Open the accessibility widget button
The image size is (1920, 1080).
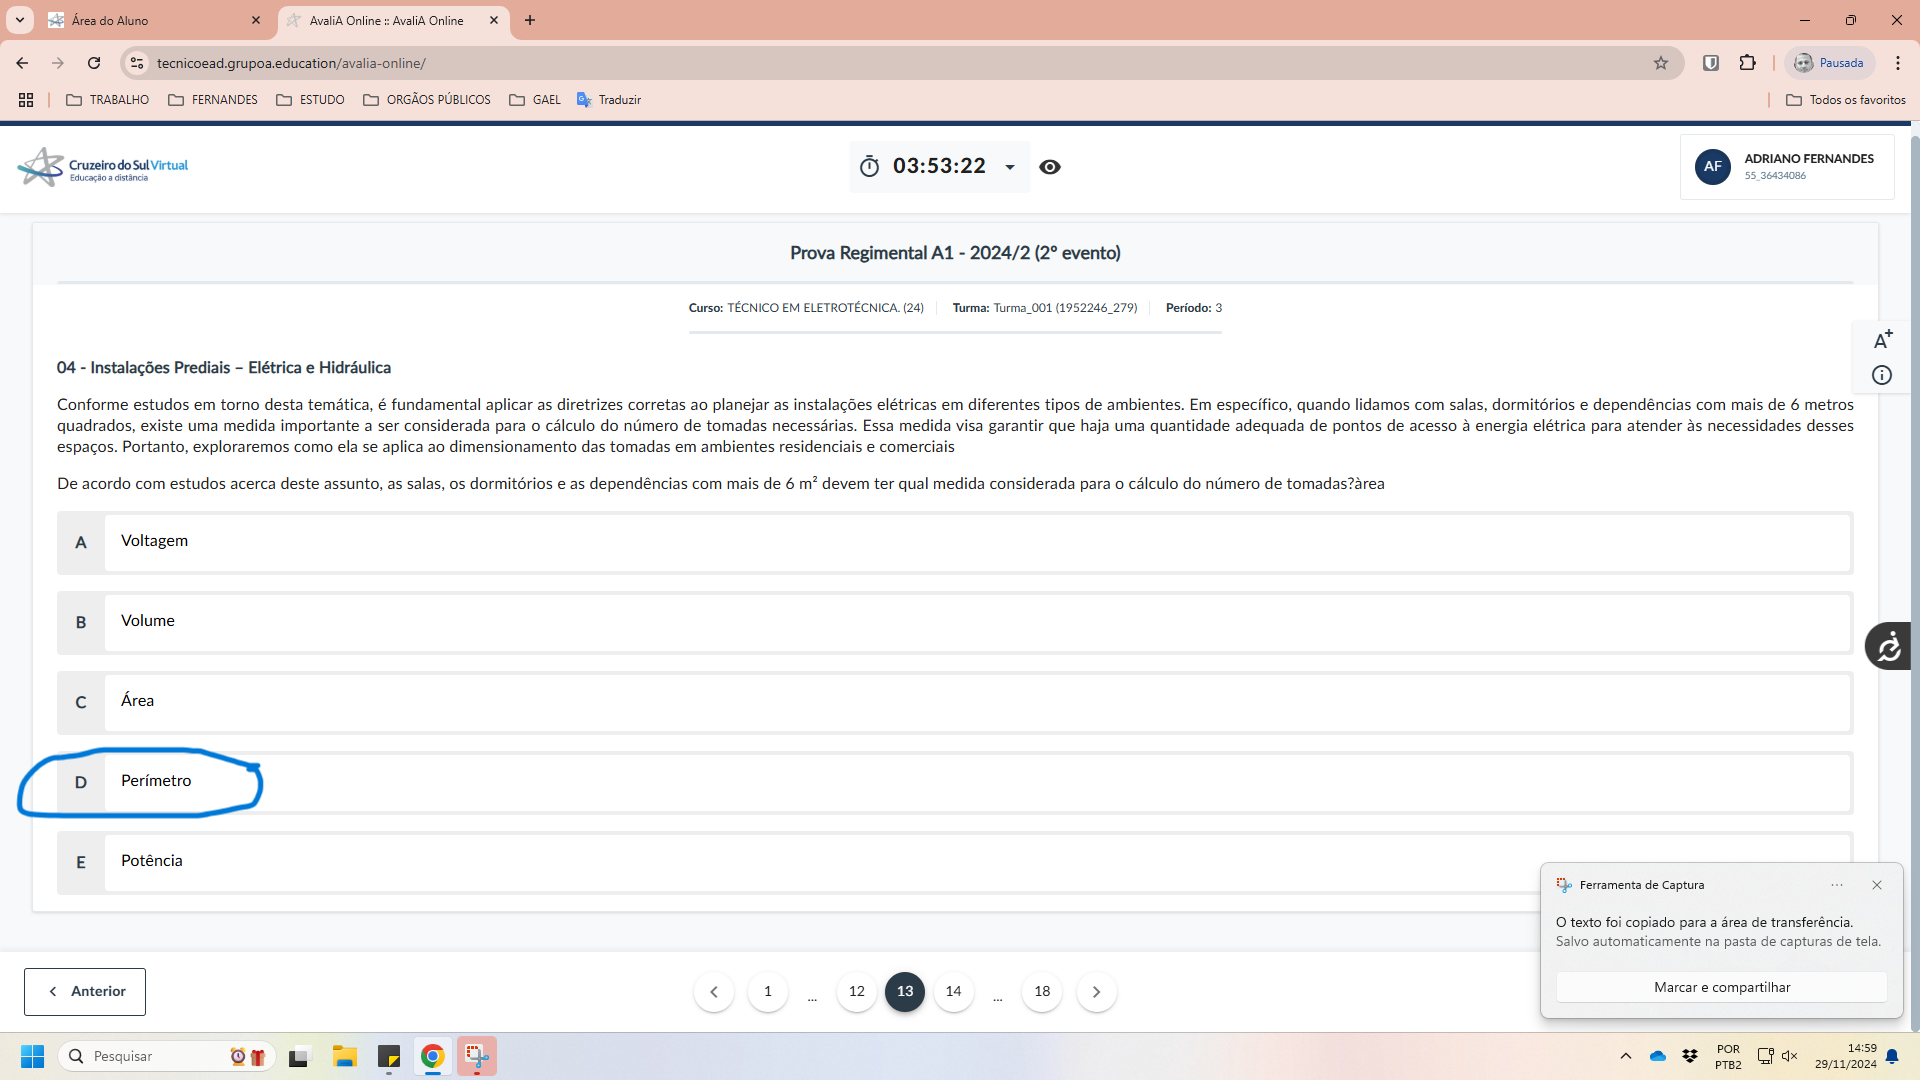coord(1888,646)
